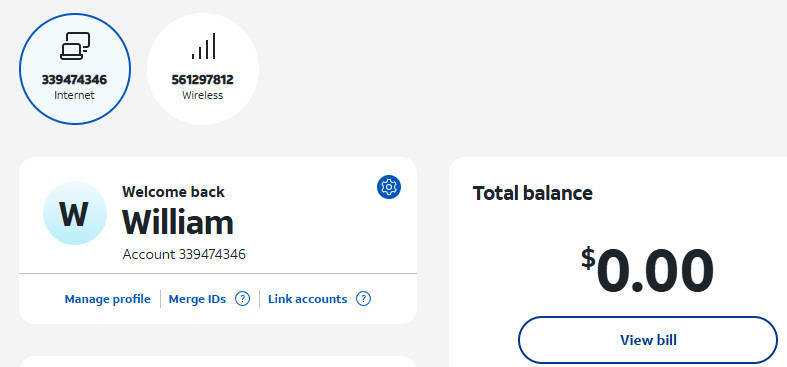Click the Wireless label under account number
The width and height of the screenshot is (787, 367).
[203, 95]
